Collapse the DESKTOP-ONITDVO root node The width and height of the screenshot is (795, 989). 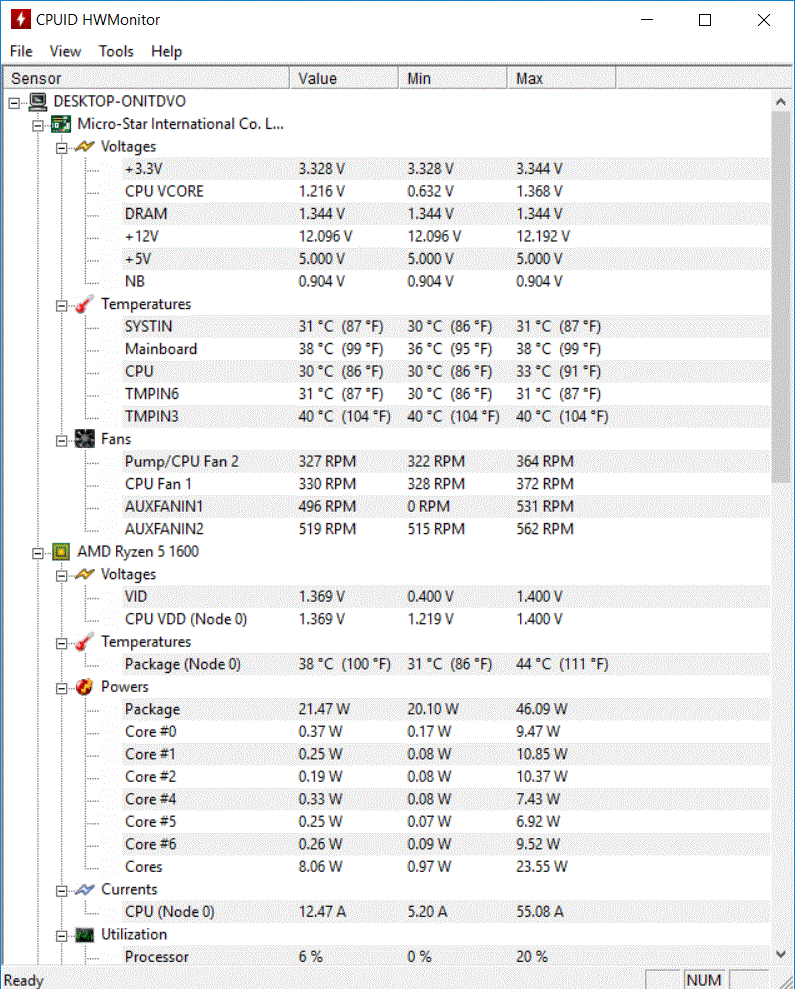tap(14, 101)
